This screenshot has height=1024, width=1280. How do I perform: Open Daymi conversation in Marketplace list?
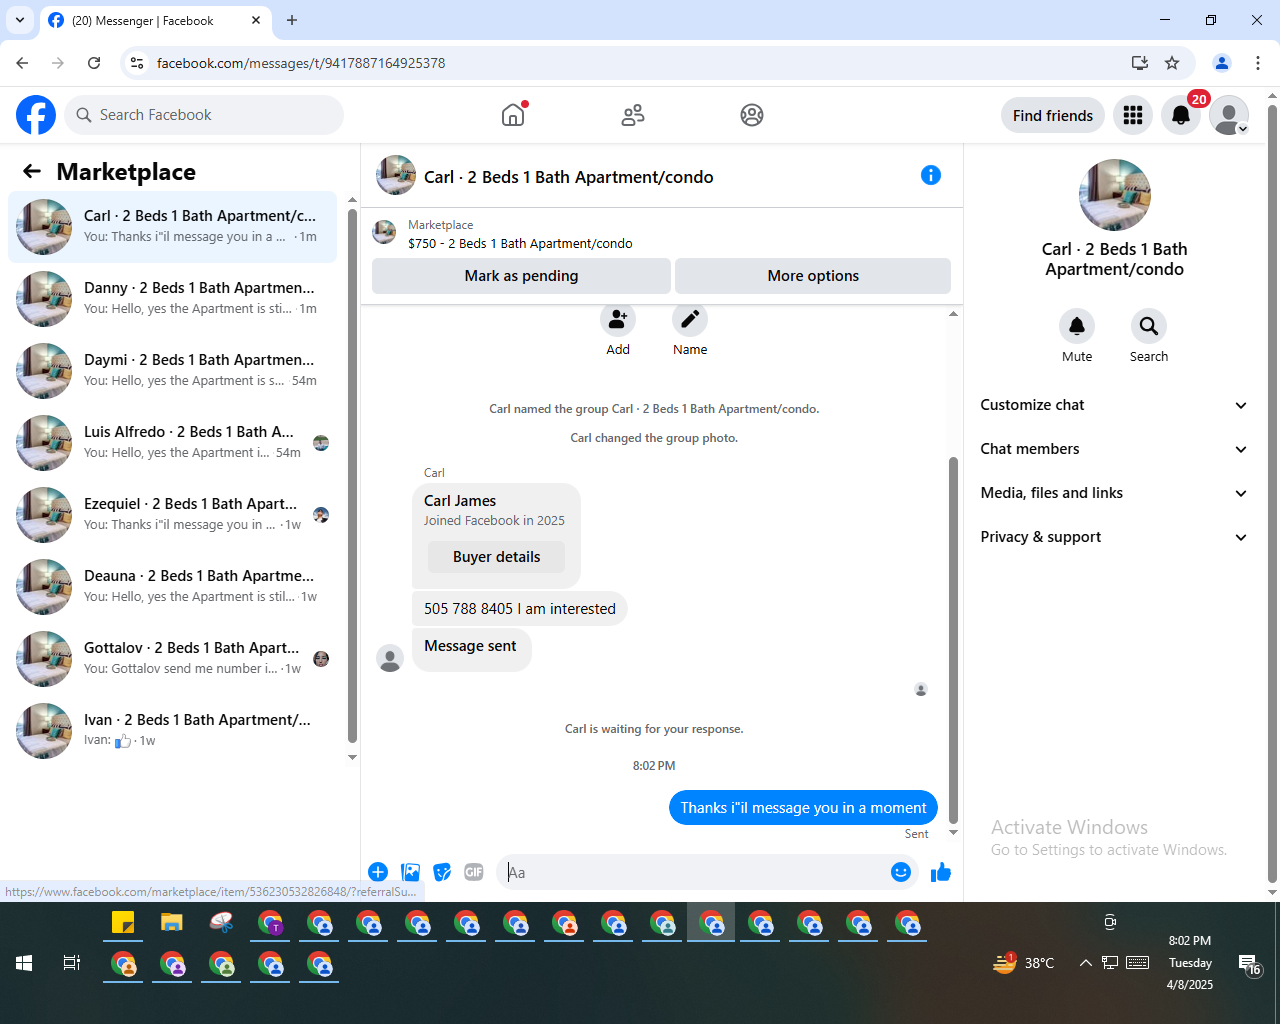[172, 371]
